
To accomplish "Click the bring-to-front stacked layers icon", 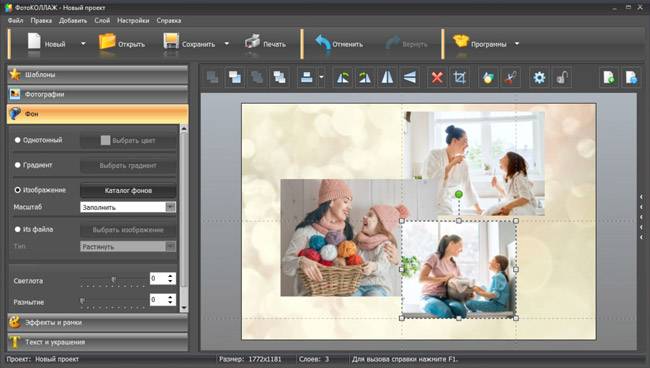I will click(279, 77).
